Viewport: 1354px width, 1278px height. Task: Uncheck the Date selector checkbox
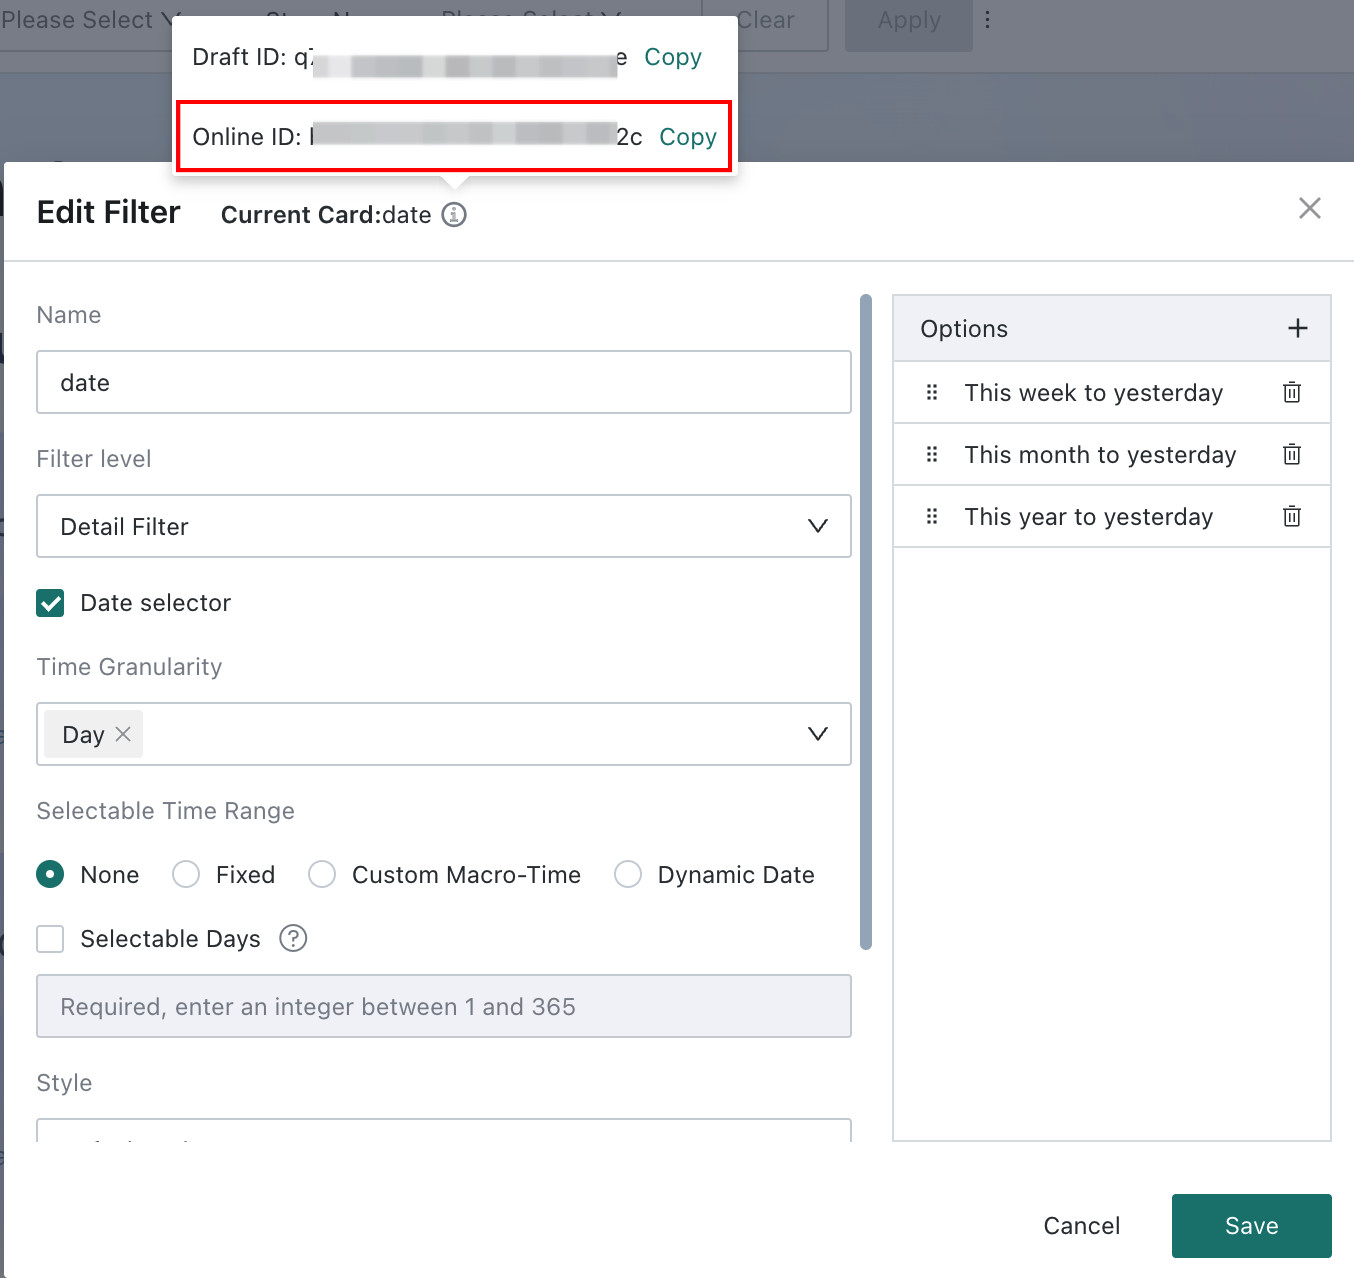50,603
